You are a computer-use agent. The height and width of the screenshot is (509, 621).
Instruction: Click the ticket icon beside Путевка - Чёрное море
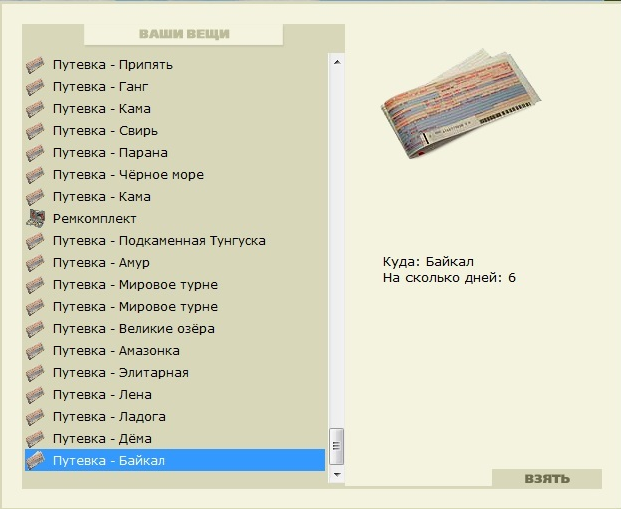point(35,175)
